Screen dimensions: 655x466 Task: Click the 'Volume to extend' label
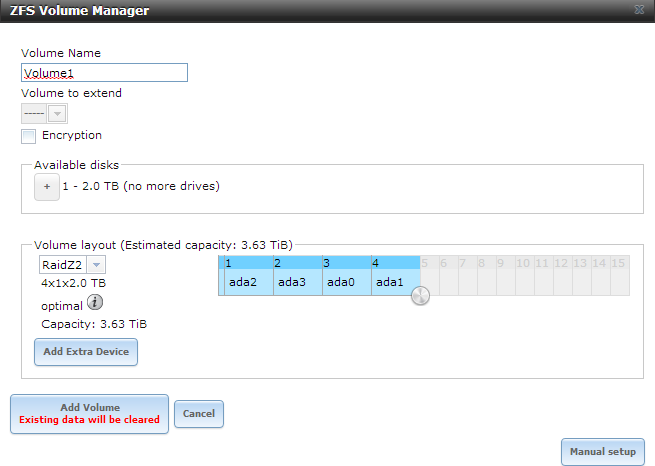tap(71, 93)
